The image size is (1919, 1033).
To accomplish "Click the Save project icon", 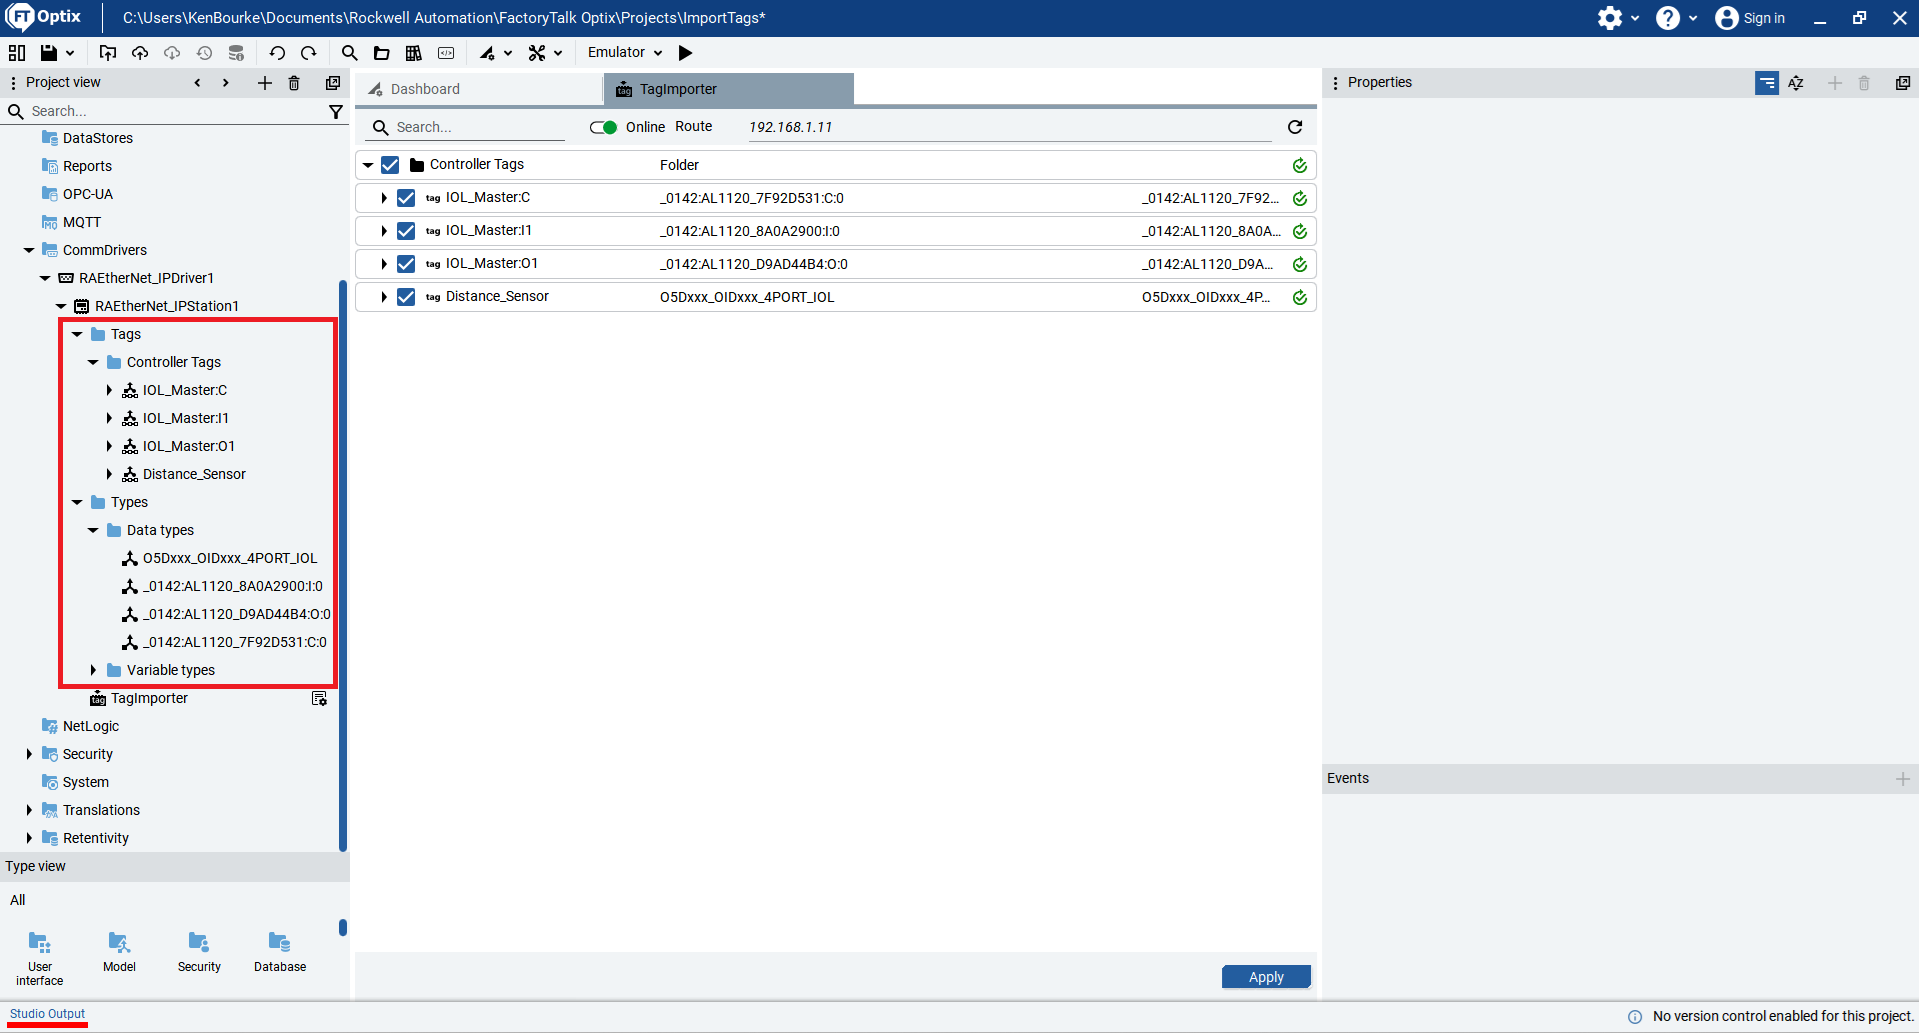I will (x=48, y=53).
